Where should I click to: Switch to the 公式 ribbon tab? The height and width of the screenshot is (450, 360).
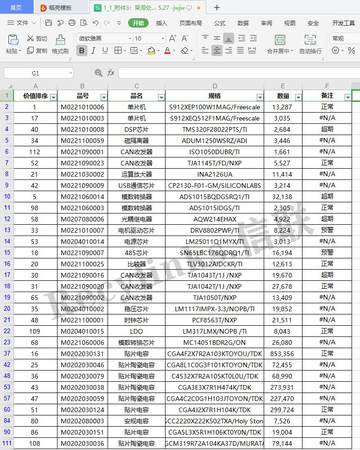220,23
